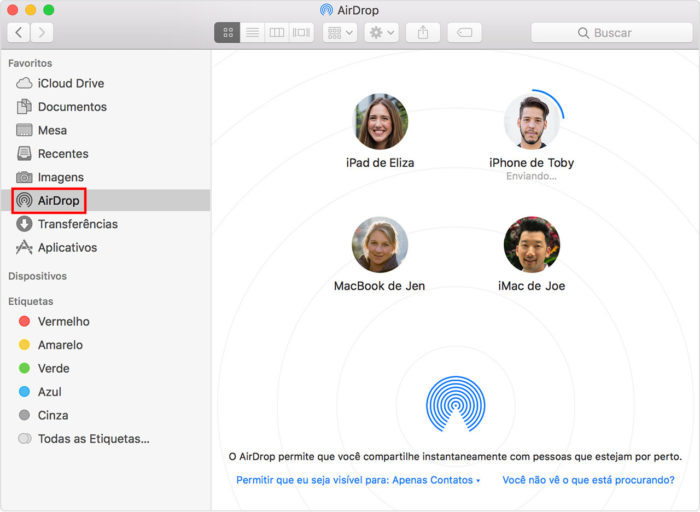Open Recentes in the sidebar
This screenshot has height=512, width=700.
106,154
